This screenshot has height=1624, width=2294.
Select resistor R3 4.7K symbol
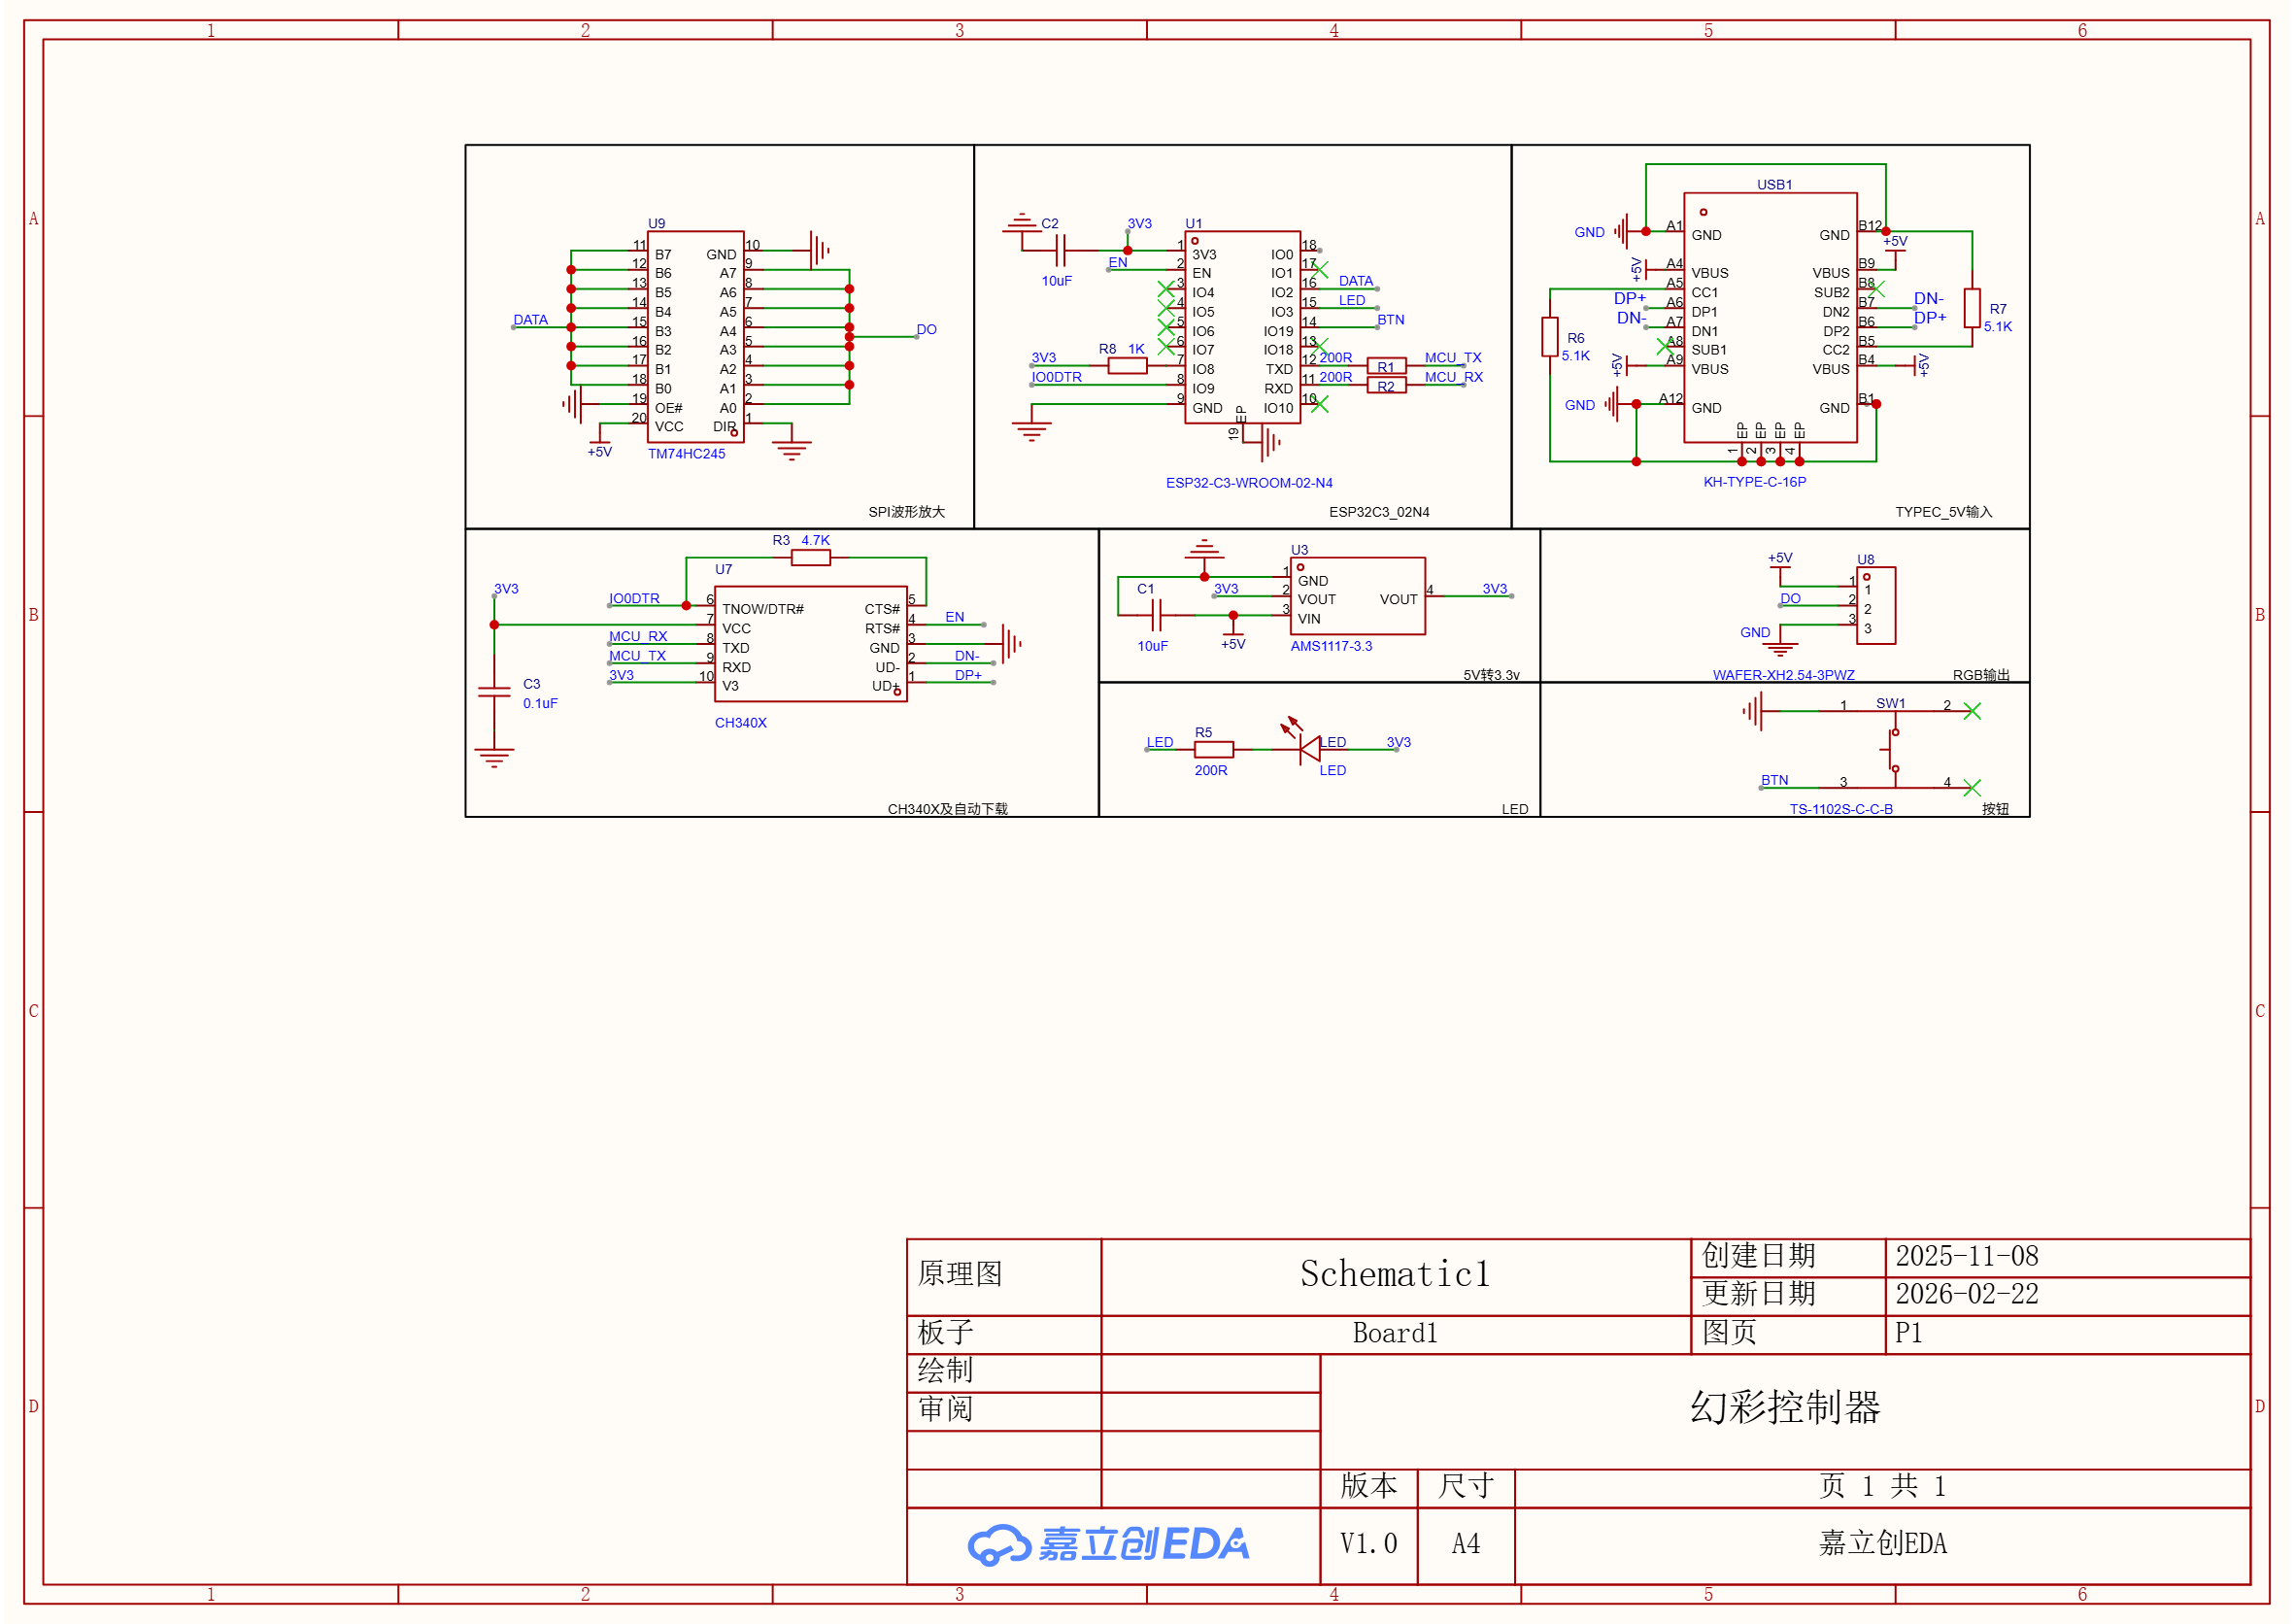tap(810, 558)
